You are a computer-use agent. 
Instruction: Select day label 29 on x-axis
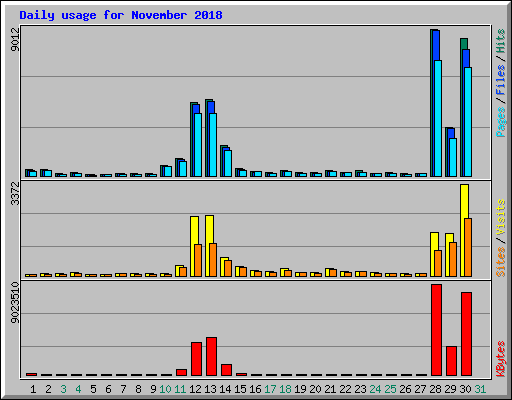(450, 389)
